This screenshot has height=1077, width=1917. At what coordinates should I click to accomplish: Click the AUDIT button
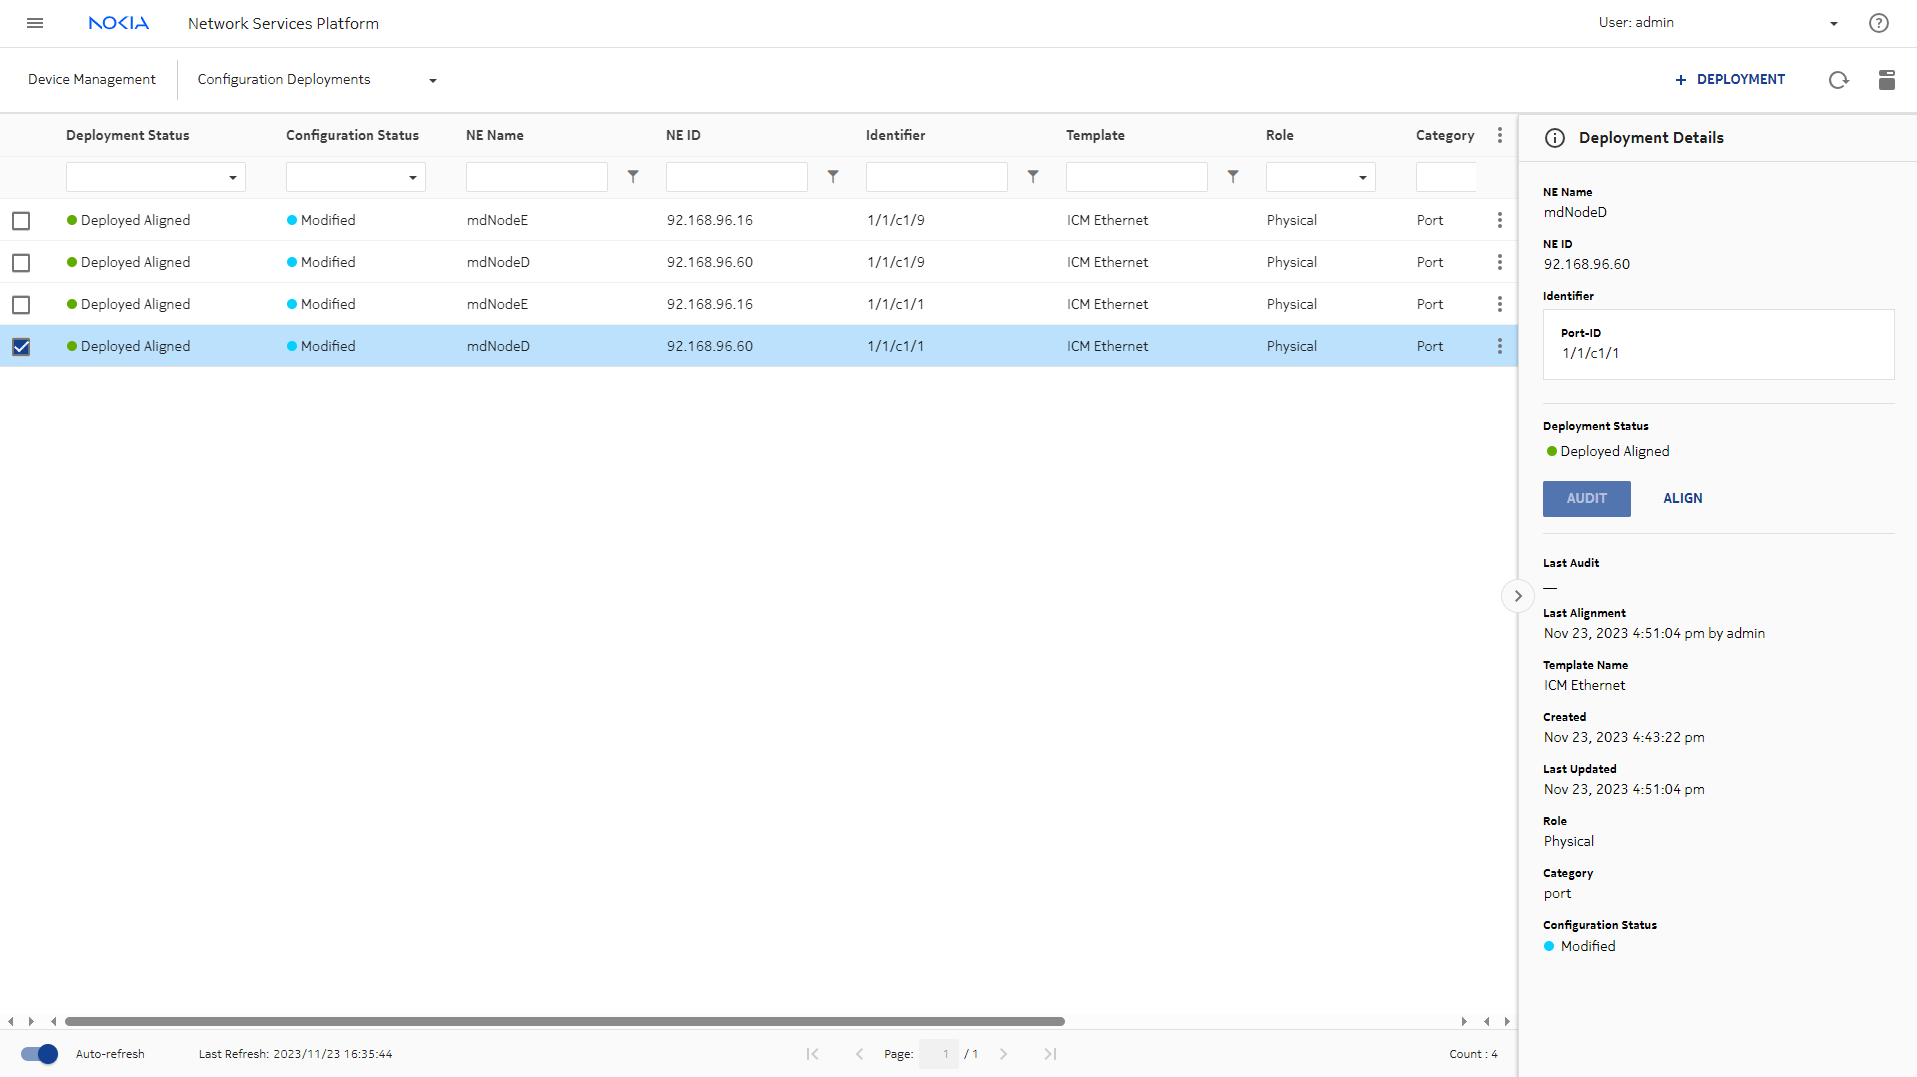pos(1586,499)
